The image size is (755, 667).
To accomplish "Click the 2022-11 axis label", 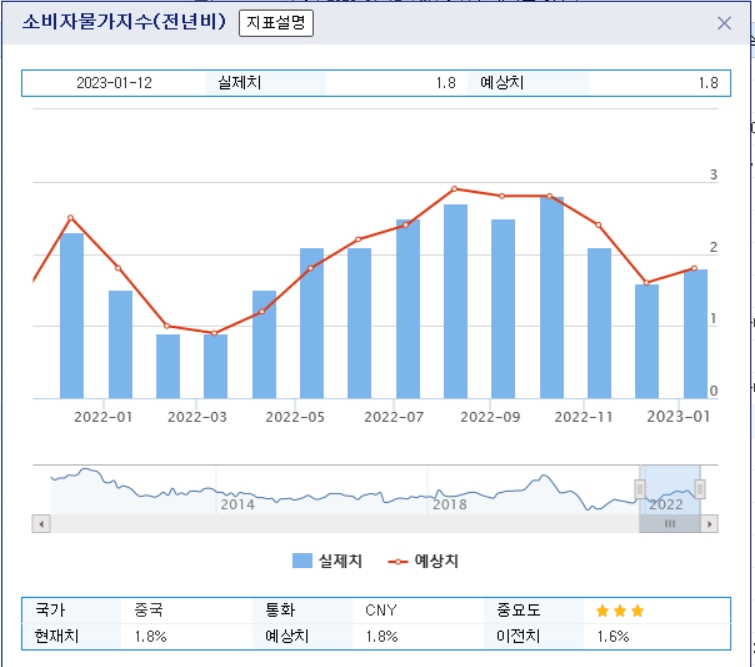I will click(x=584, y=417).
